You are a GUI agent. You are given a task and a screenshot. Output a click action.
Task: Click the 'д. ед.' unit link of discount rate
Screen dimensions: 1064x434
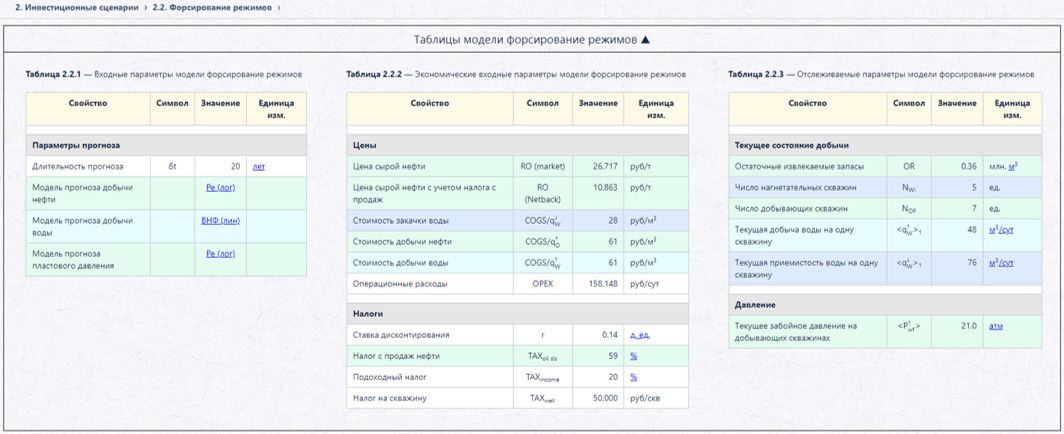641,335
